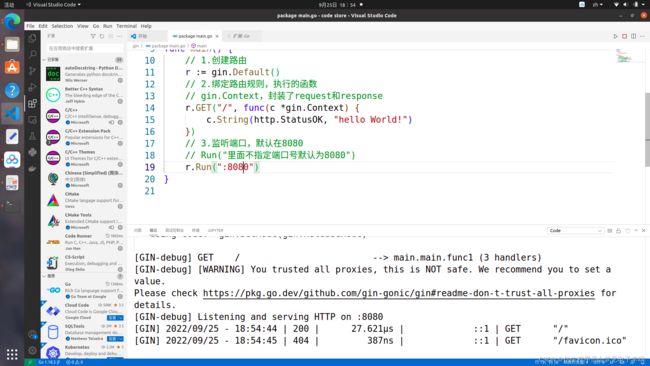Open the Go menu

pyautogui.click(x=96, y=26)
